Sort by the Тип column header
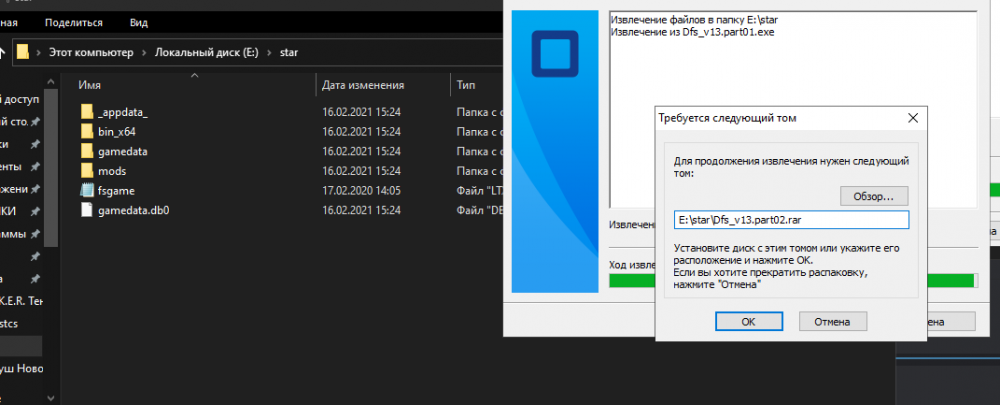1000x405 pixels. click(x=465, y=85)
